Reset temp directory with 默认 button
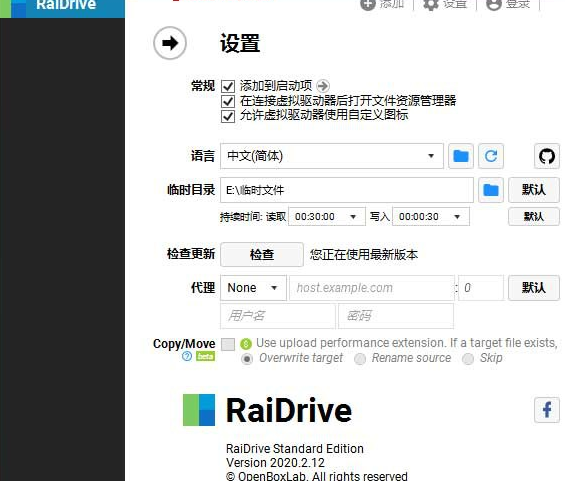Image resolution: width=565 pixels, height=481 pixels. click(x=534, y=190)
